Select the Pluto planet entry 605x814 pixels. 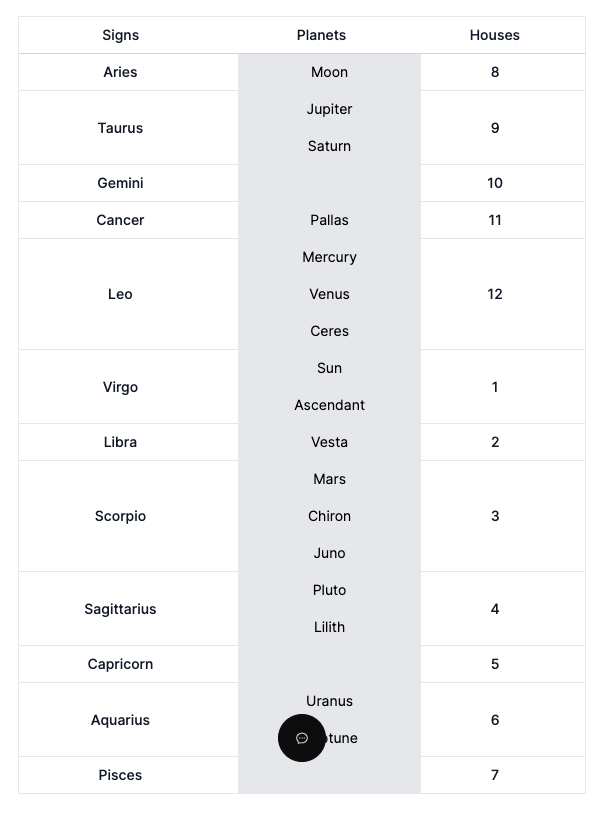pos(329,590)
